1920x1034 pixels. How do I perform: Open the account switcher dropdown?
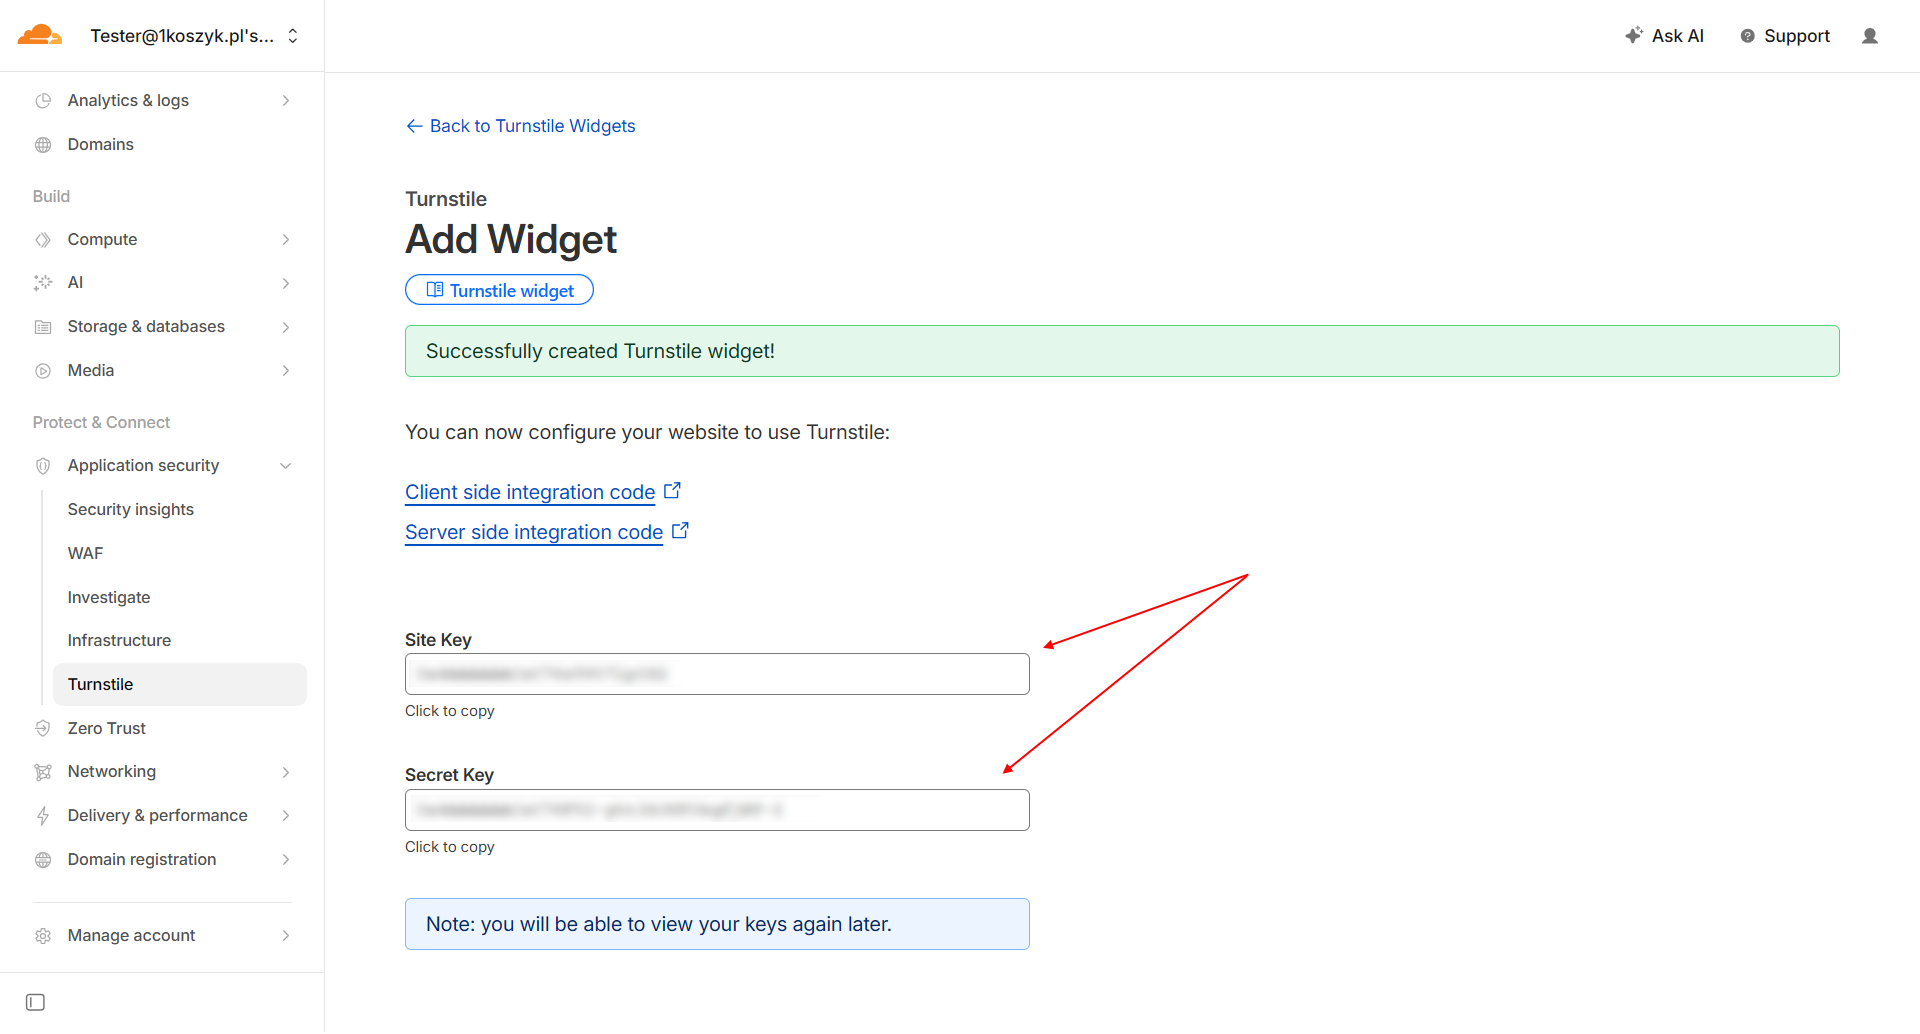coord(293,36)
